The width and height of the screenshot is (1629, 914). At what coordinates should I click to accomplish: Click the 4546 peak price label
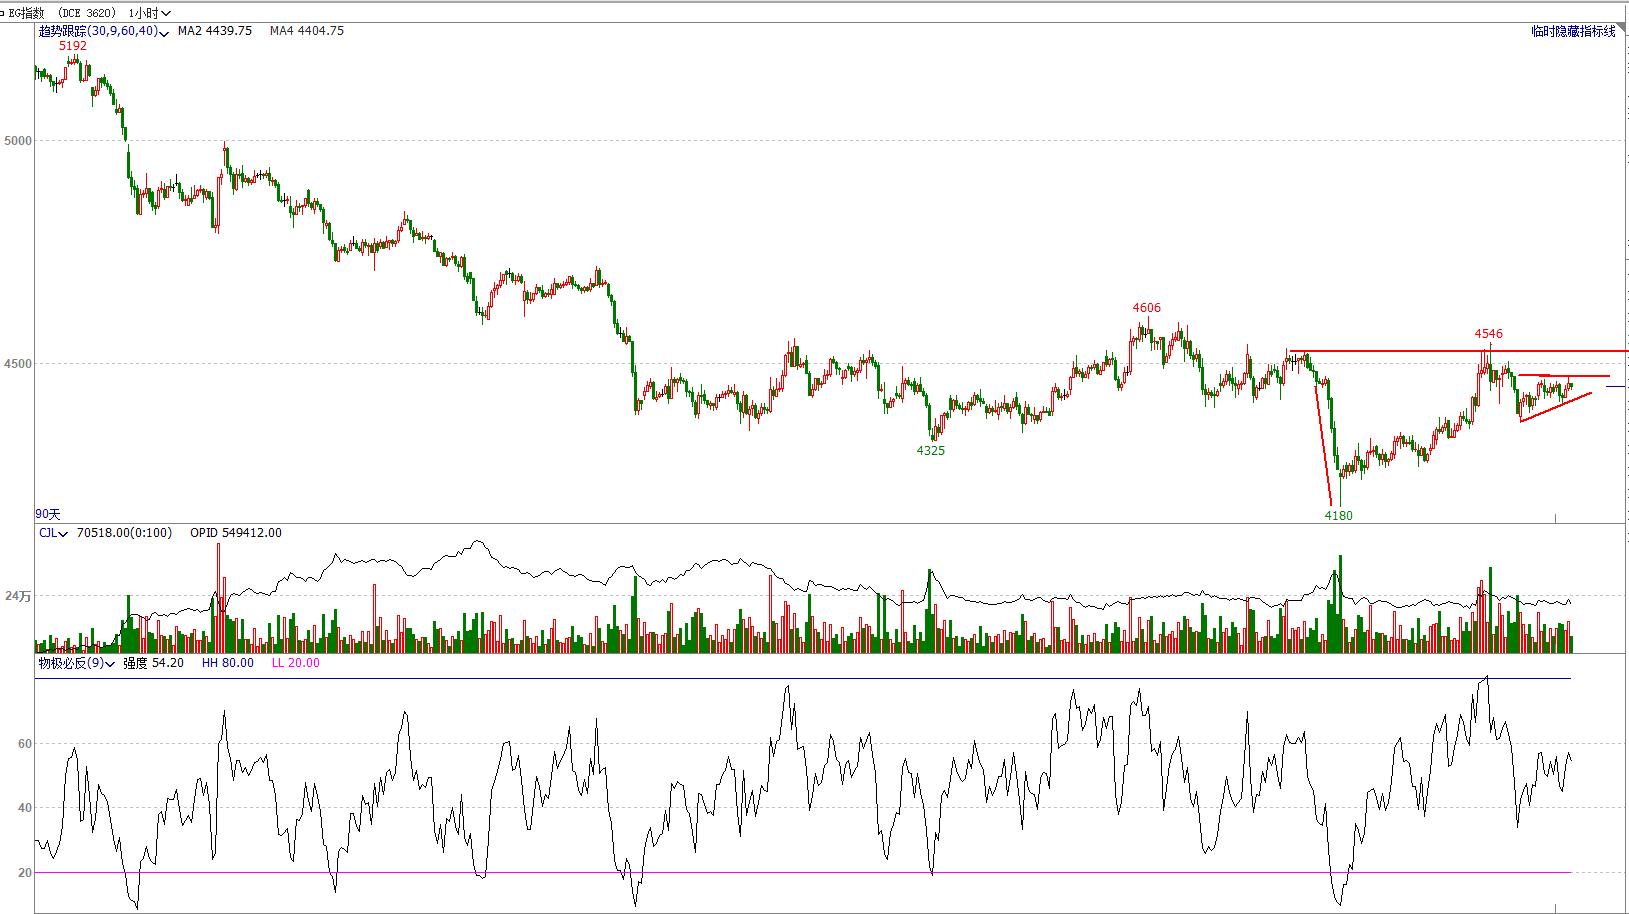tap(1488, 334)
